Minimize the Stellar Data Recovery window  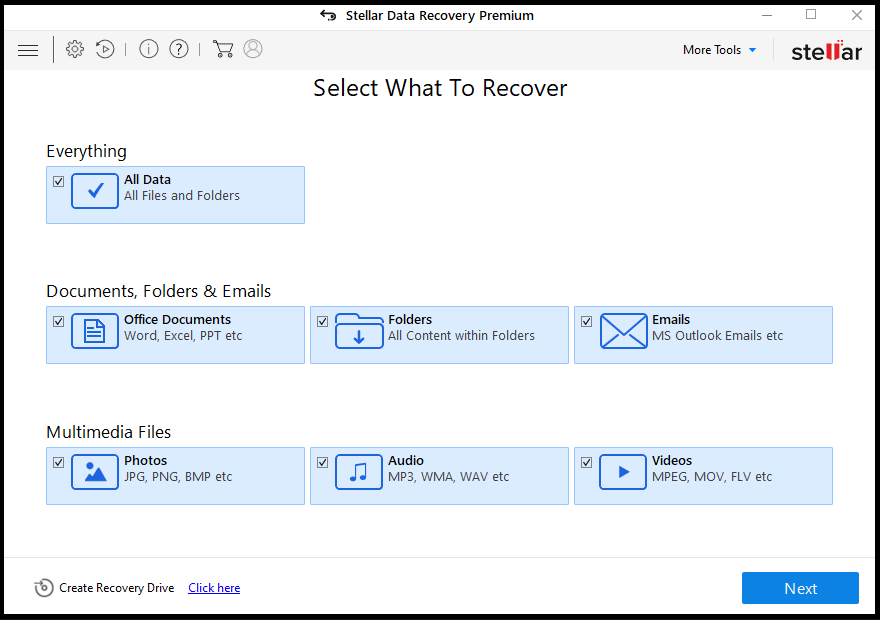pos(767,15)
